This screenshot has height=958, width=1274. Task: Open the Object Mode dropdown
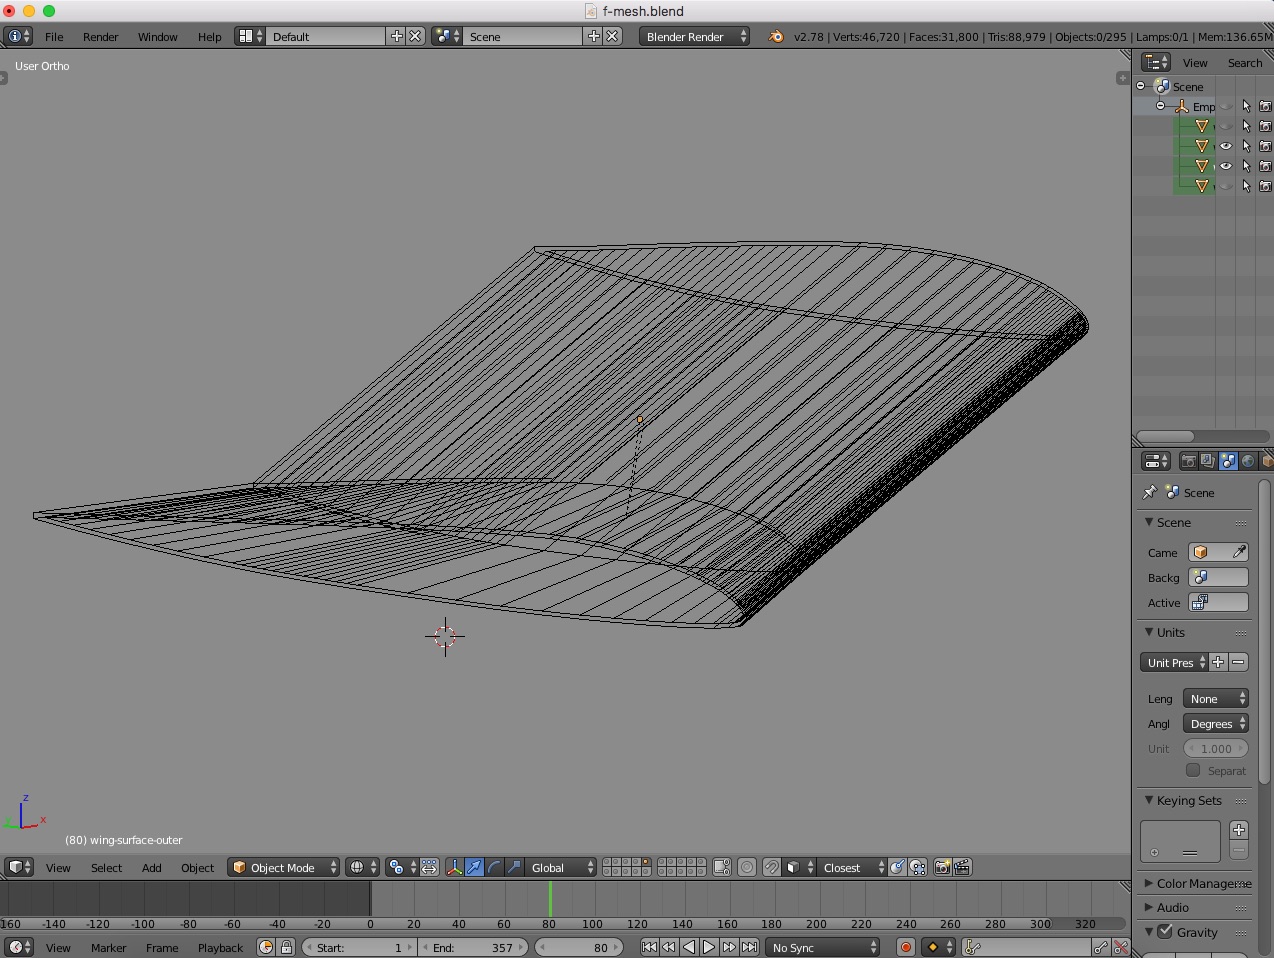click(x=284, y=867)
